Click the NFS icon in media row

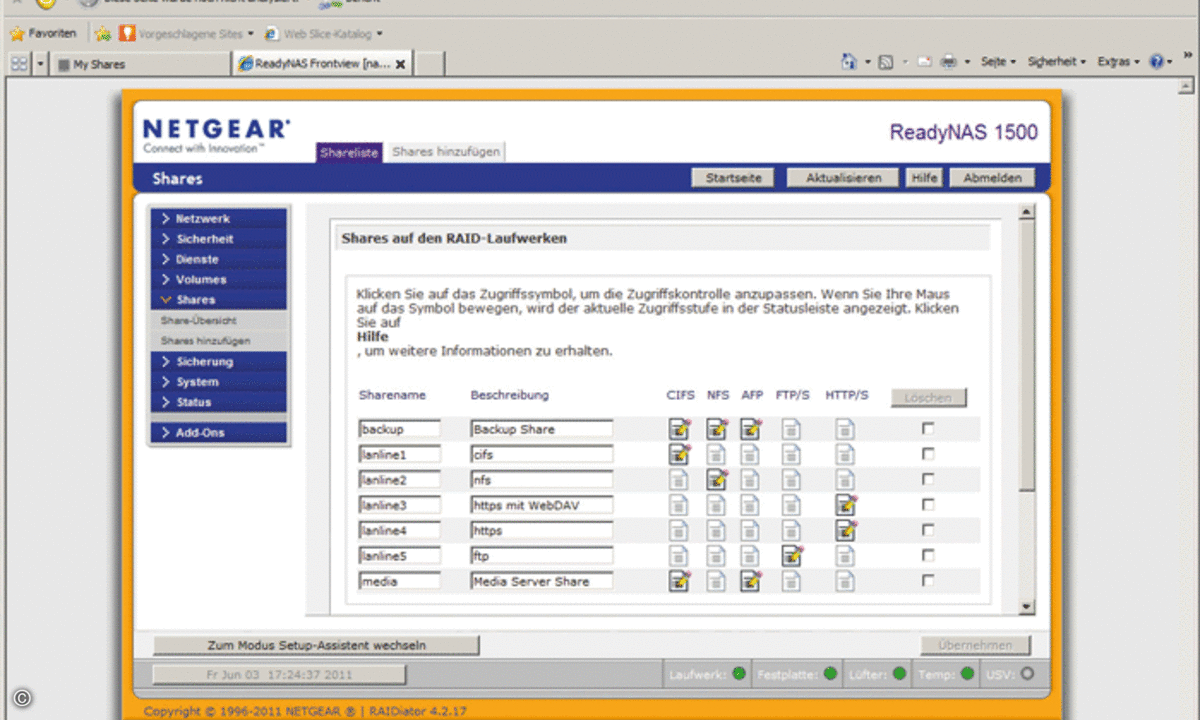click(717, 581)
